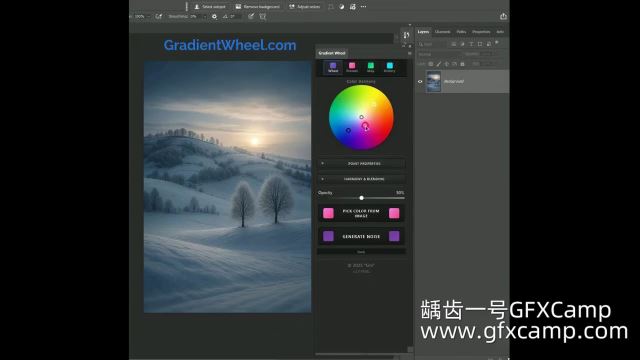Image resolution: width=640 pixels, height=360 pixels.
Task: Open the layer Kind filter dropdown
Action: 433,44
